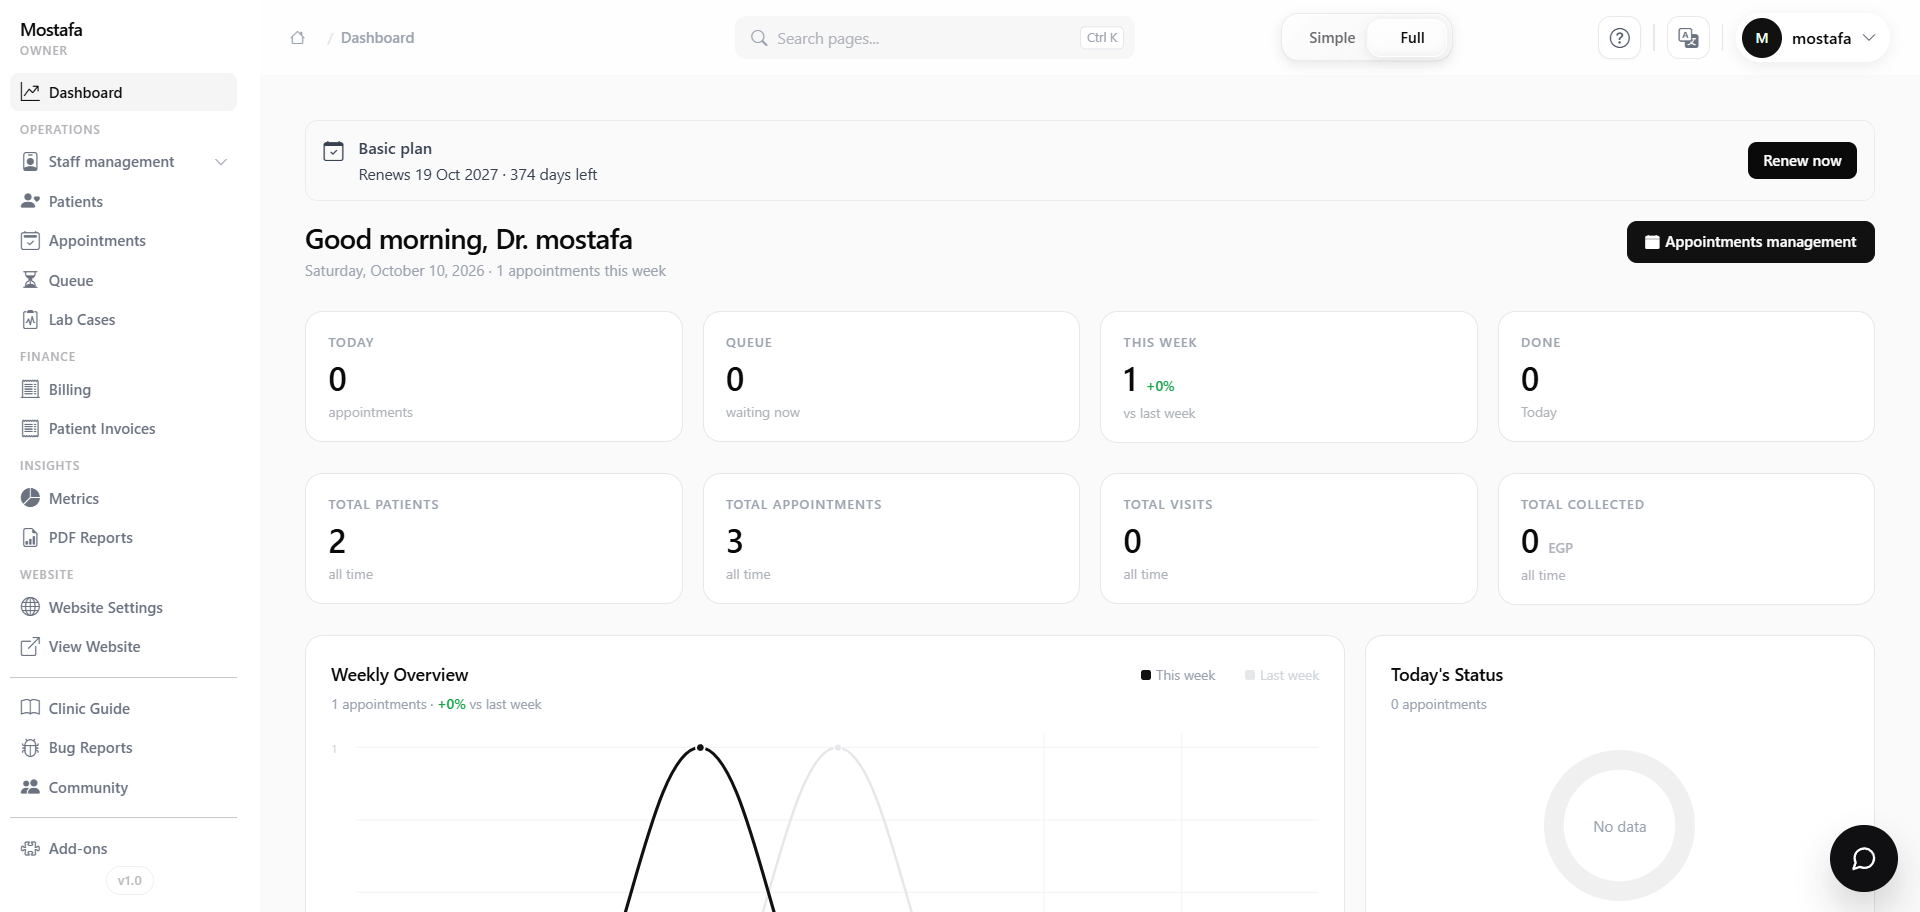Click the Lab Cases icon
This screenshot has width=1920, height=912.
tap(30, 320)
